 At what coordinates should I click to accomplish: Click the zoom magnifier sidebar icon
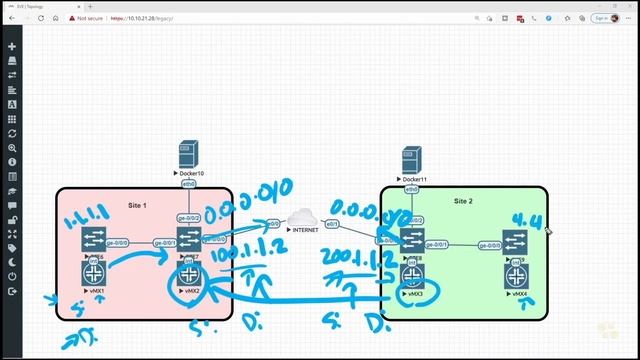pyautogui.click(x=12, y=148)
